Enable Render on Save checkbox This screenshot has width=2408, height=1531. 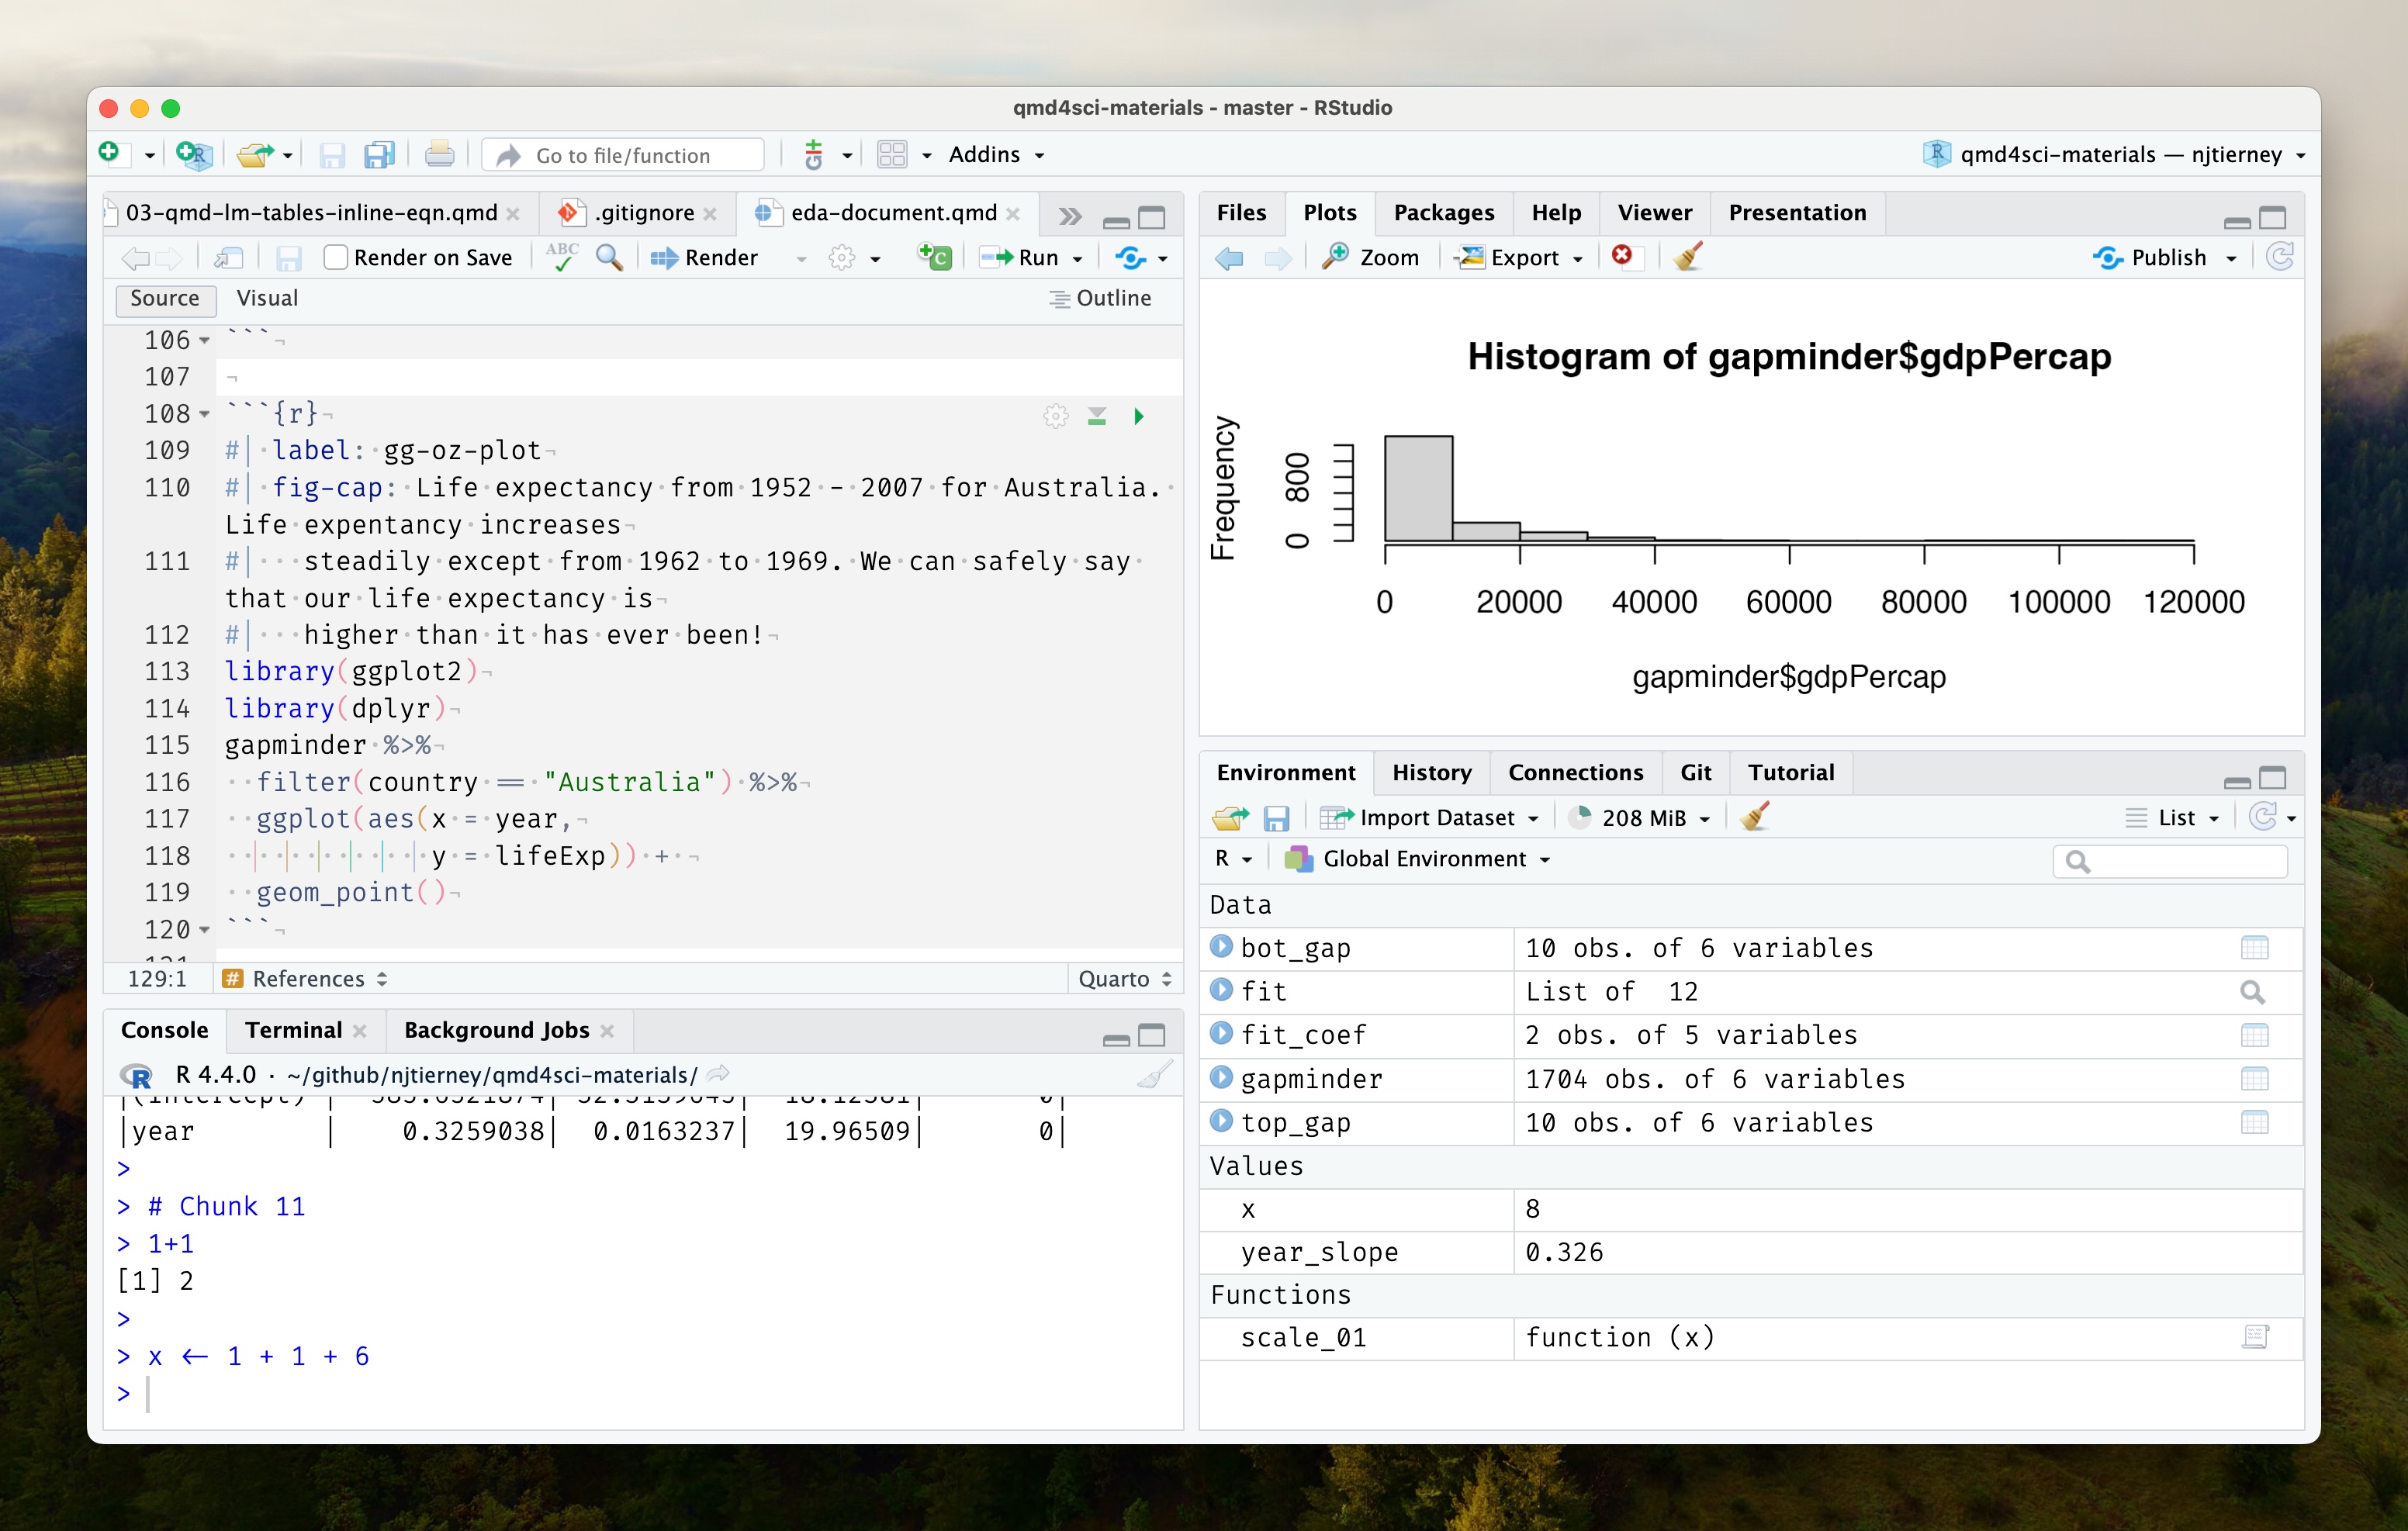(336, 258)
